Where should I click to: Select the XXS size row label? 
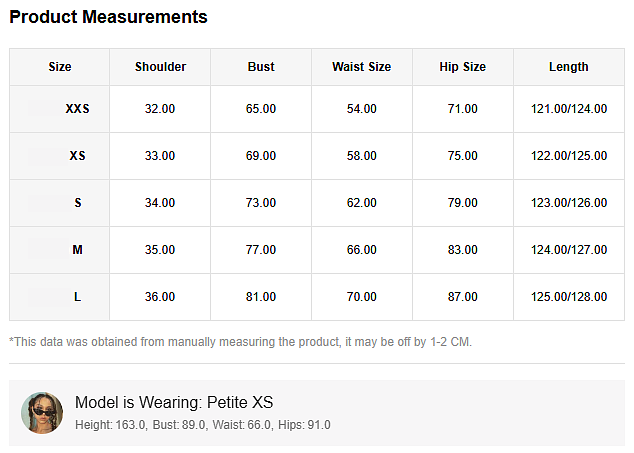click(77, 109)
